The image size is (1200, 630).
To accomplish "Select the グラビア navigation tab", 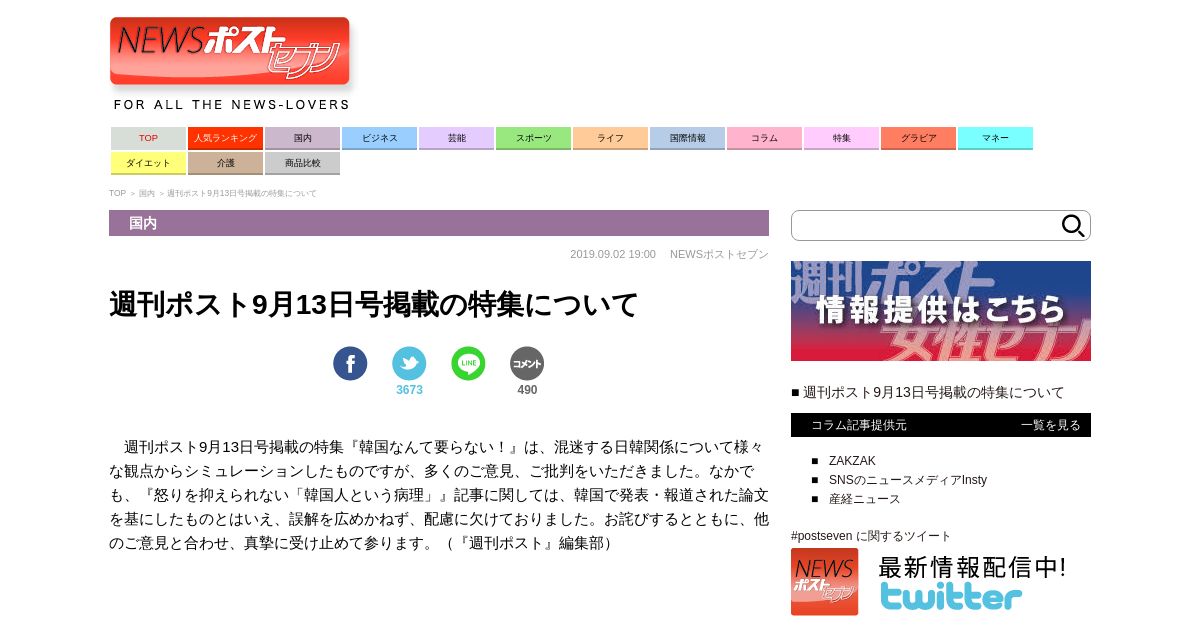I will [x=918, y=138].
